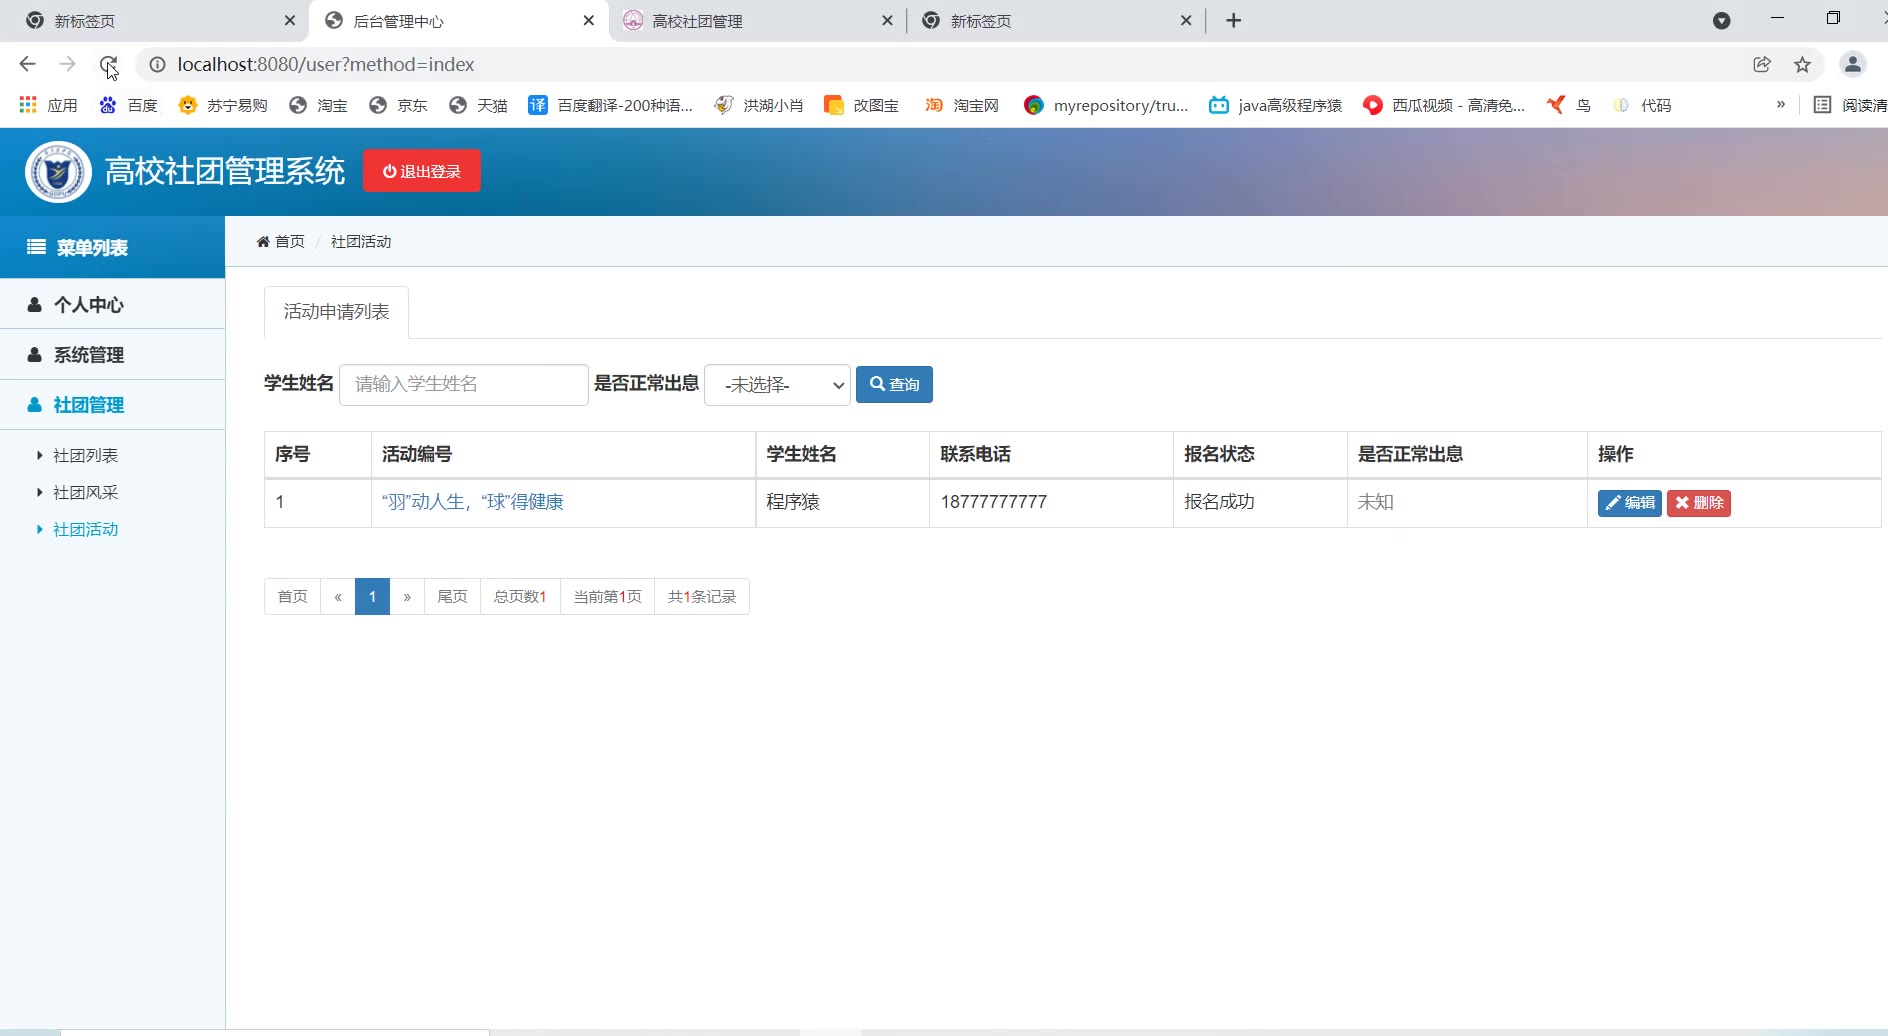The image size is (1888, 1036).
Task: Reload the page with the browser refresh icon
Action: coord(108,65)
